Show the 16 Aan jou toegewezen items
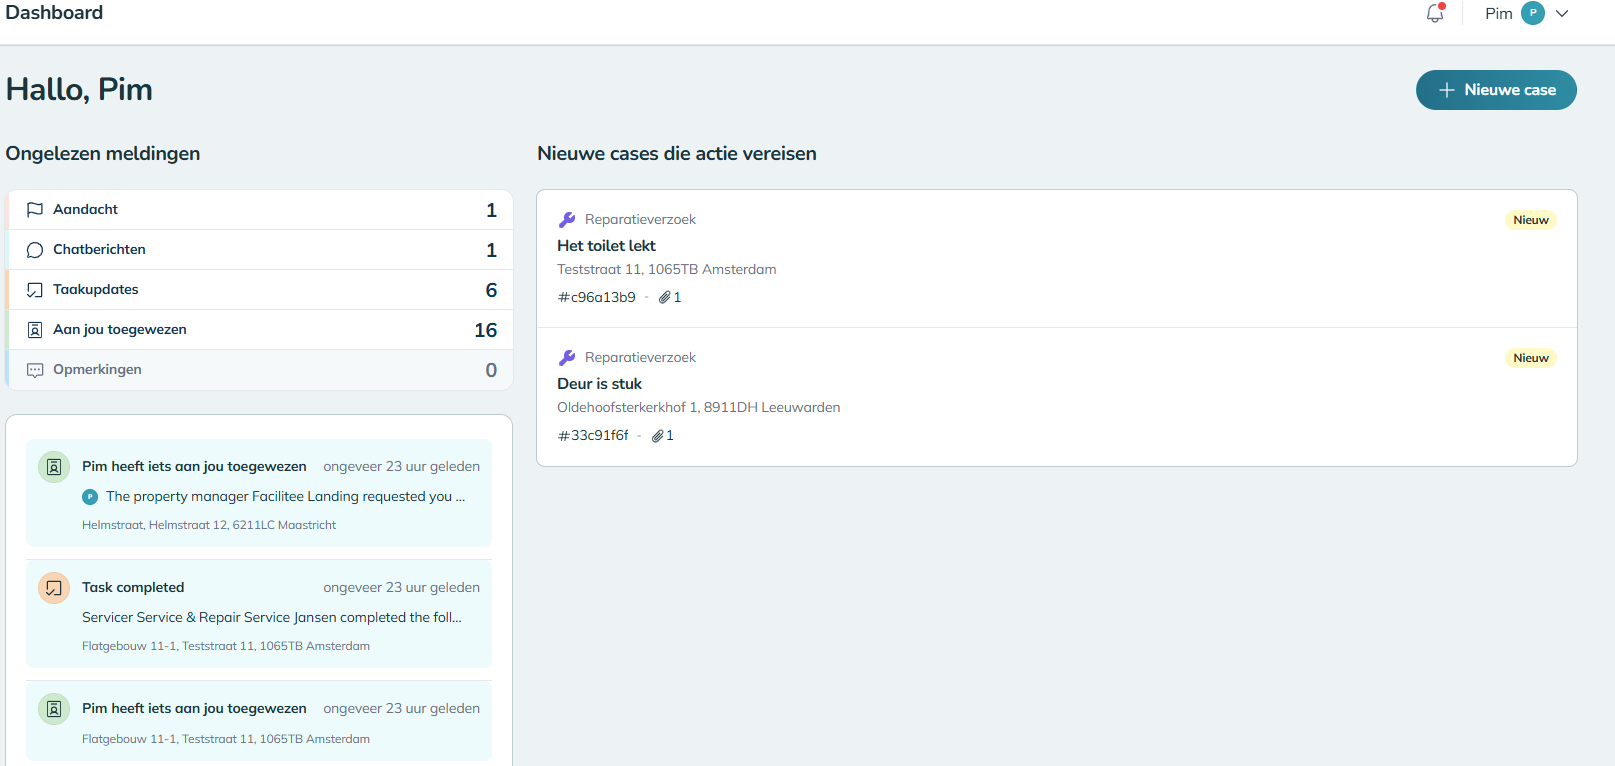1615x766 pixels. tap(485, 330)
